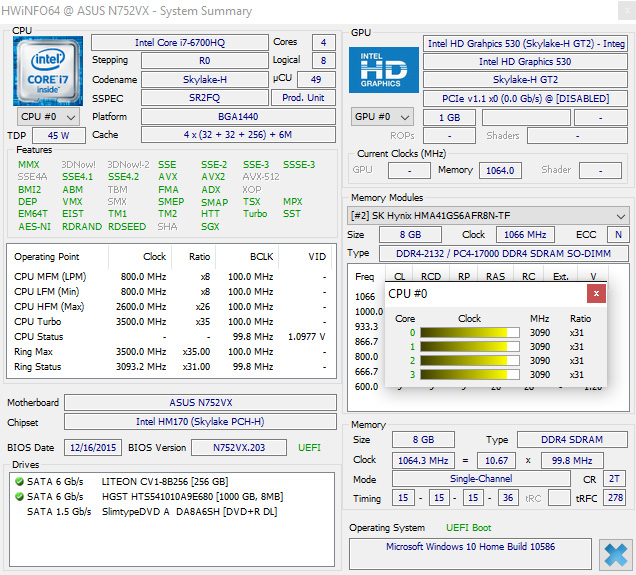Click the N752VX.203 BIOS version field
Screen dimensions: 636x575
(239, 448)
